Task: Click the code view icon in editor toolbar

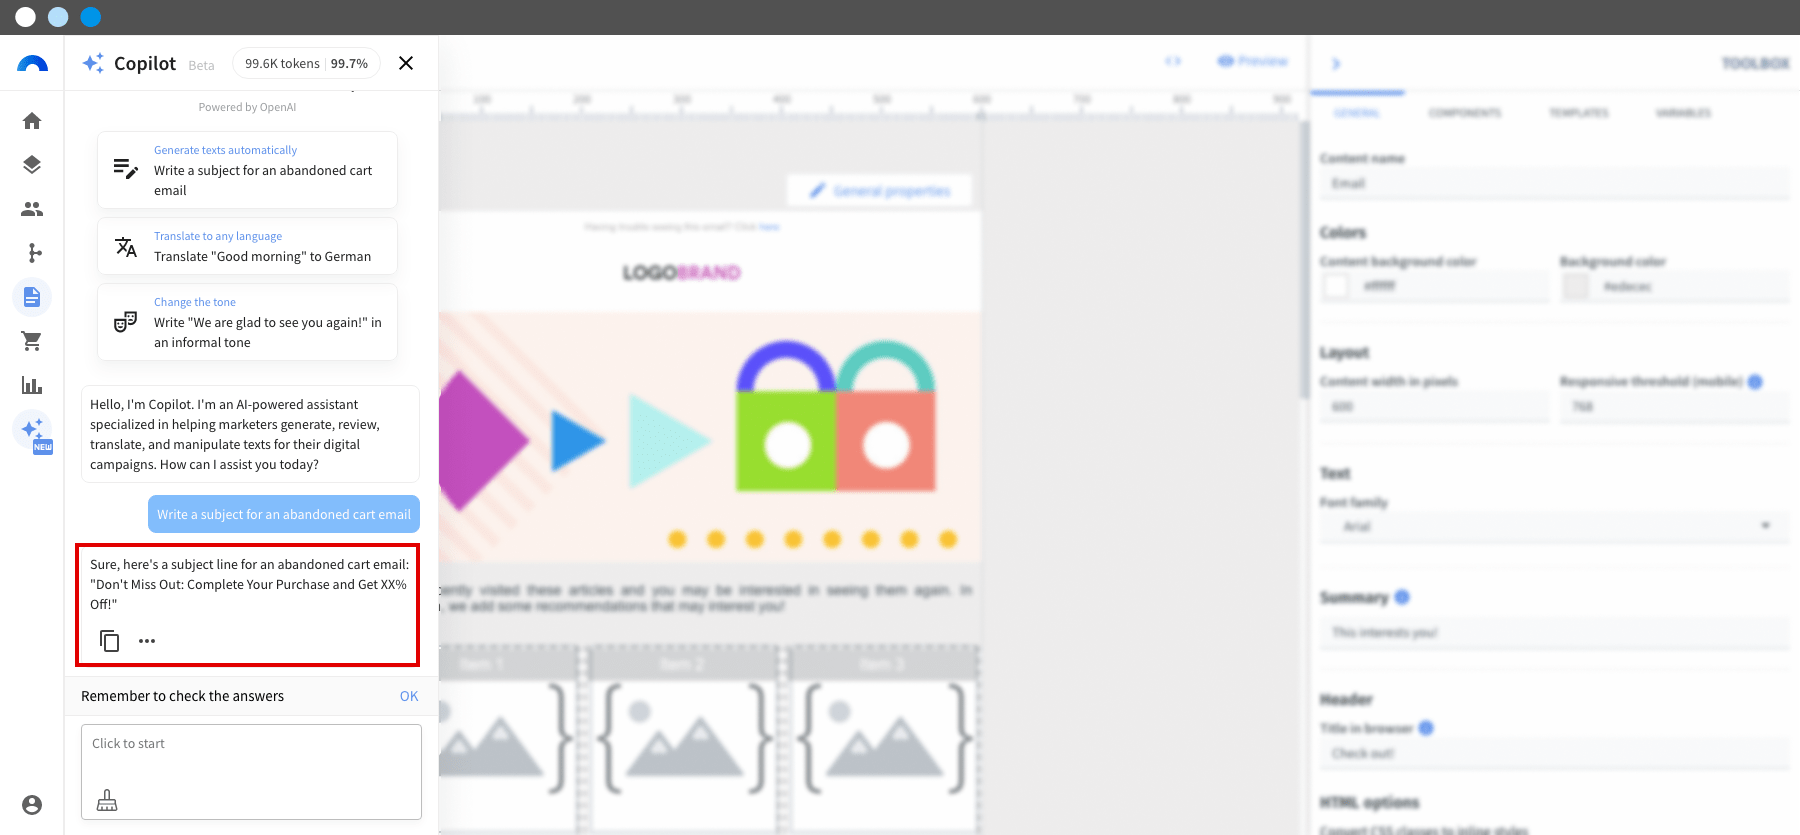Action: click(x=1173, y=61)
